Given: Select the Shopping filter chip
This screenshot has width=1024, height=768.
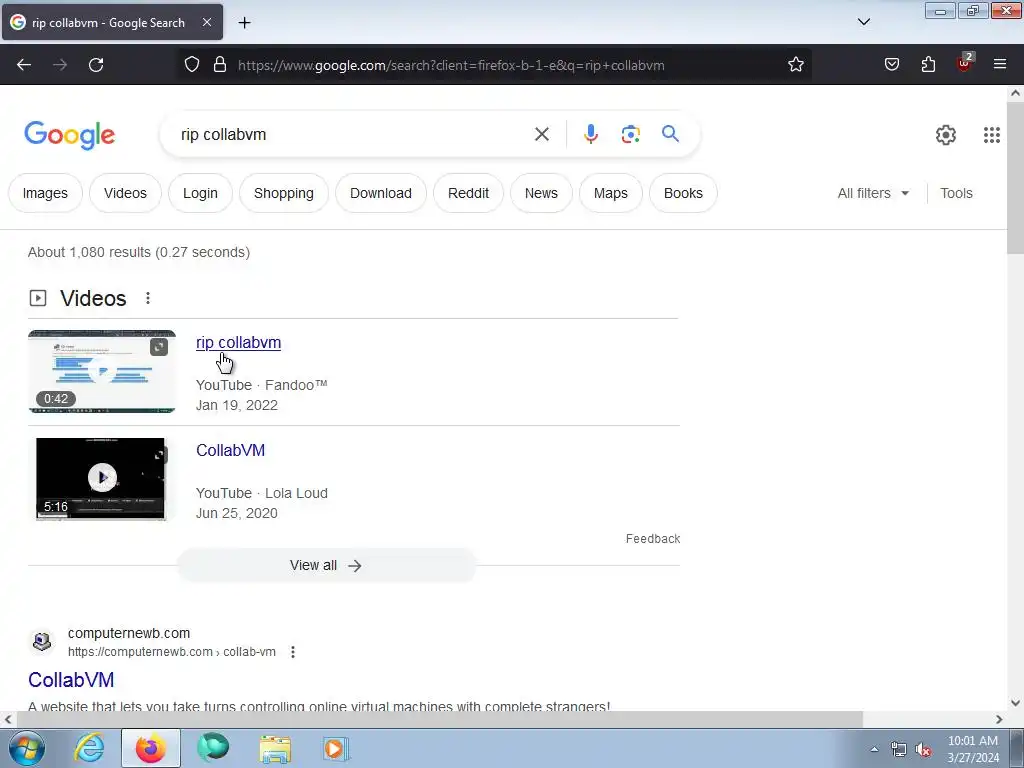Looking at the screenshot, I should (283, 193).
